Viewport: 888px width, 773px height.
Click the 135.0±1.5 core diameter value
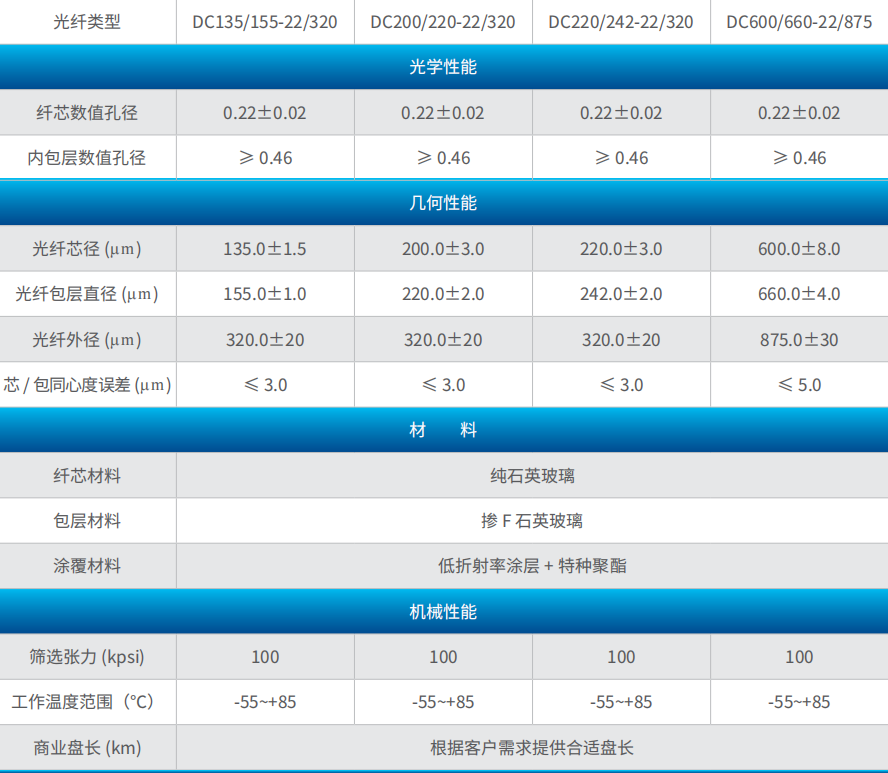[x=265, y=249]
